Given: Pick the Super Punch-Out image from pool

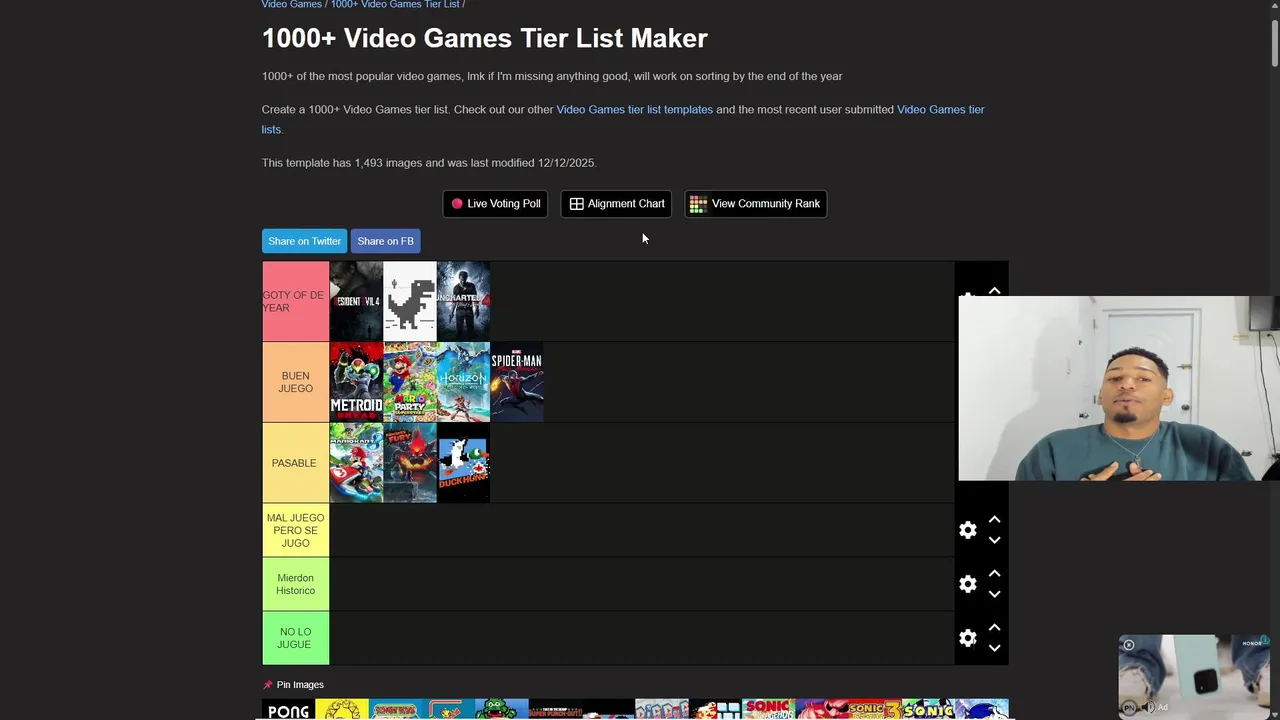Looking at the screenshot, I should click(555, 710).
